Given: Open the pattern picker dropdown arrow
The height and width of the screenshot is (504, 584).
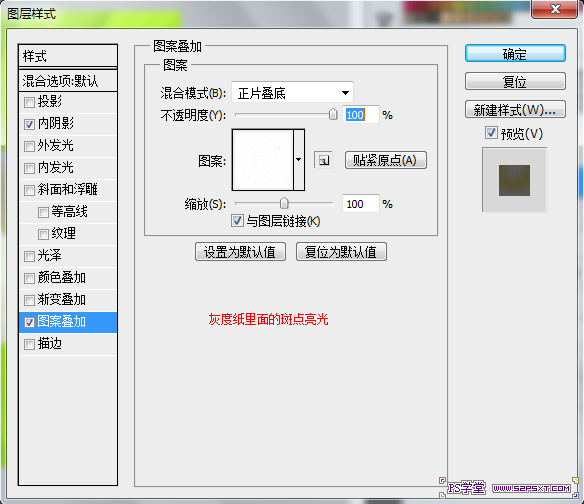Looking at the screenshot, I should [x=299, y=160].
